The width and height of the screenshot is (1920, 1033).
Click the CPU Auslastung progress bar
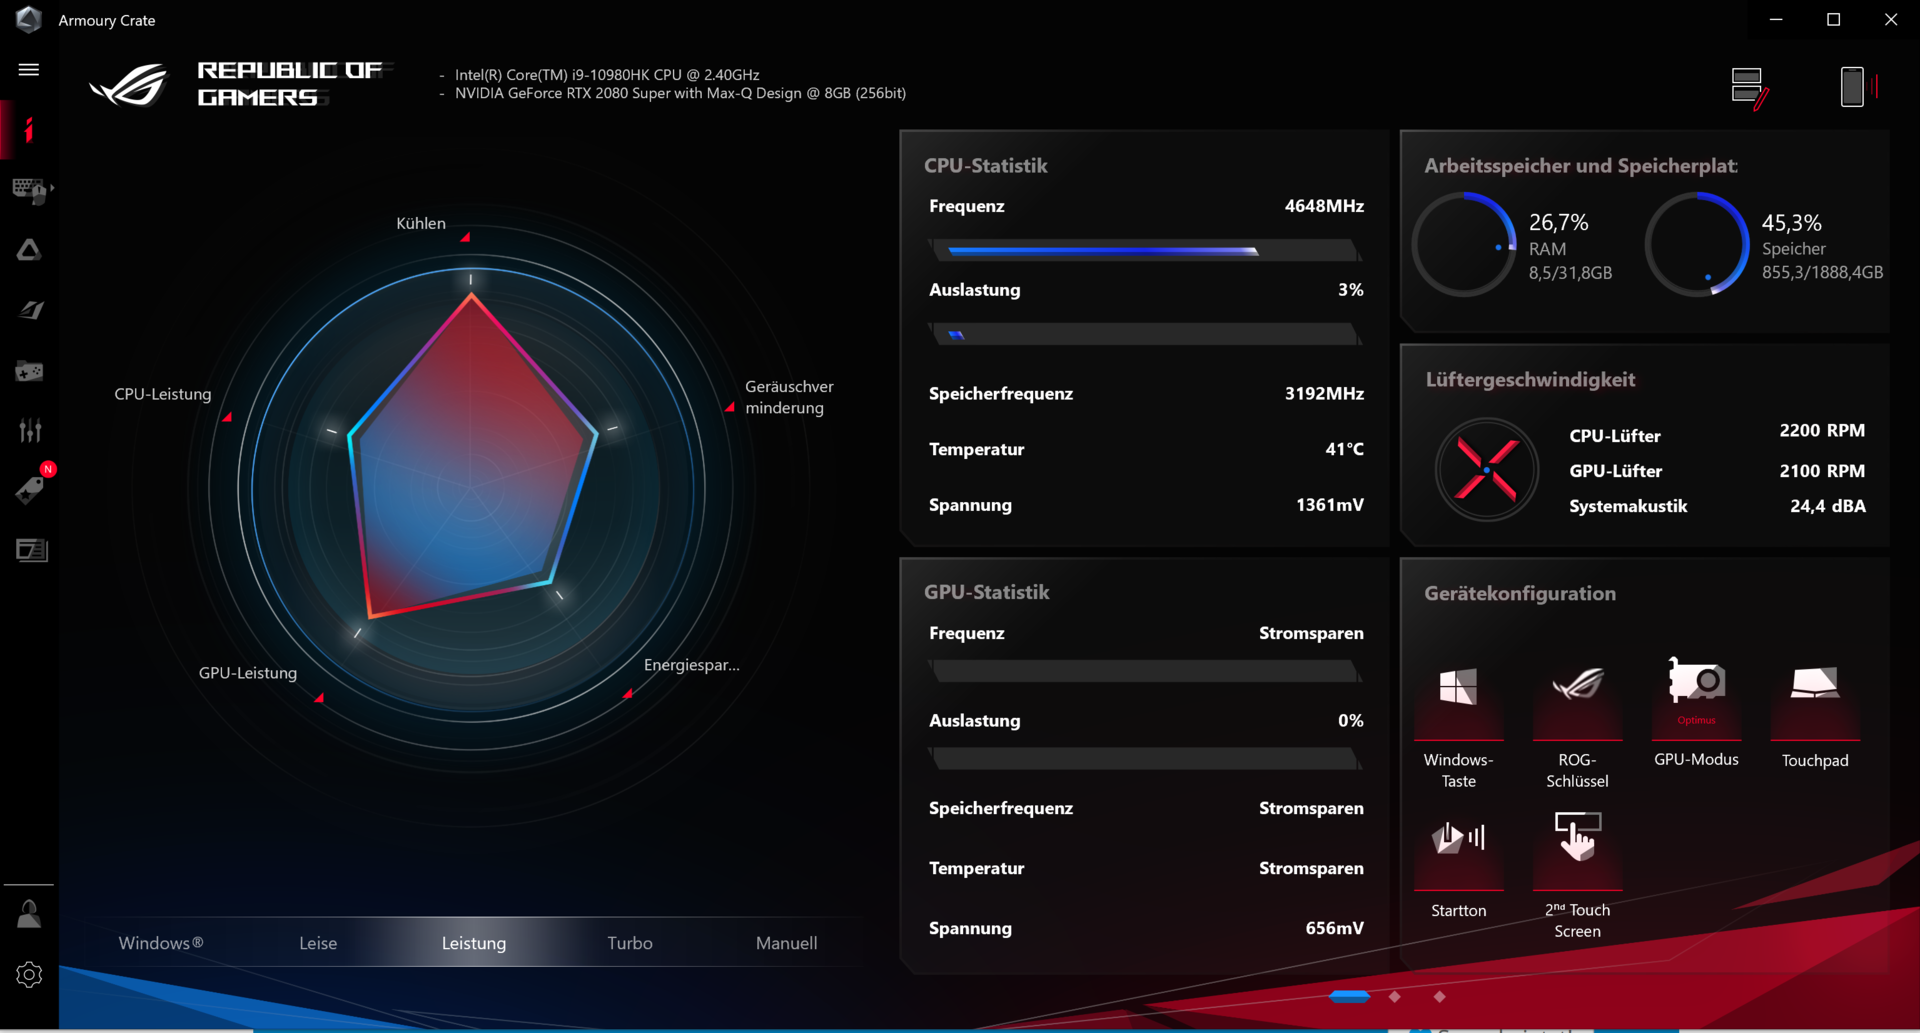[1145, 334]
